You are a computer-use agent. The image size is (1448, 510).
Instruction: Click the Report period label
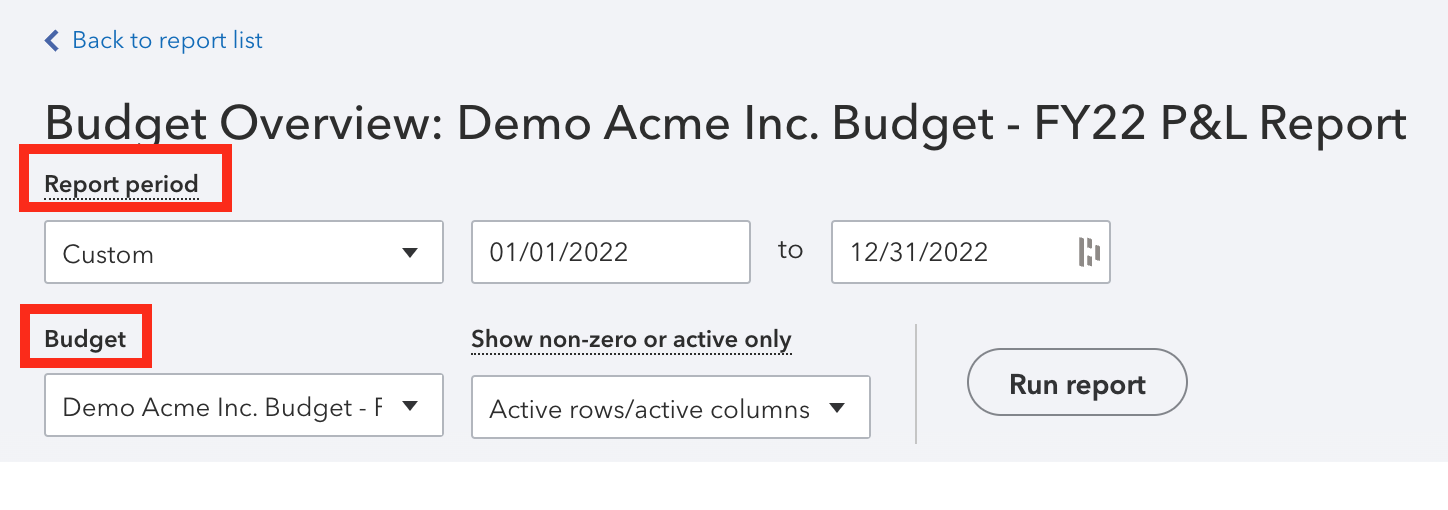(x=121, y=185)
